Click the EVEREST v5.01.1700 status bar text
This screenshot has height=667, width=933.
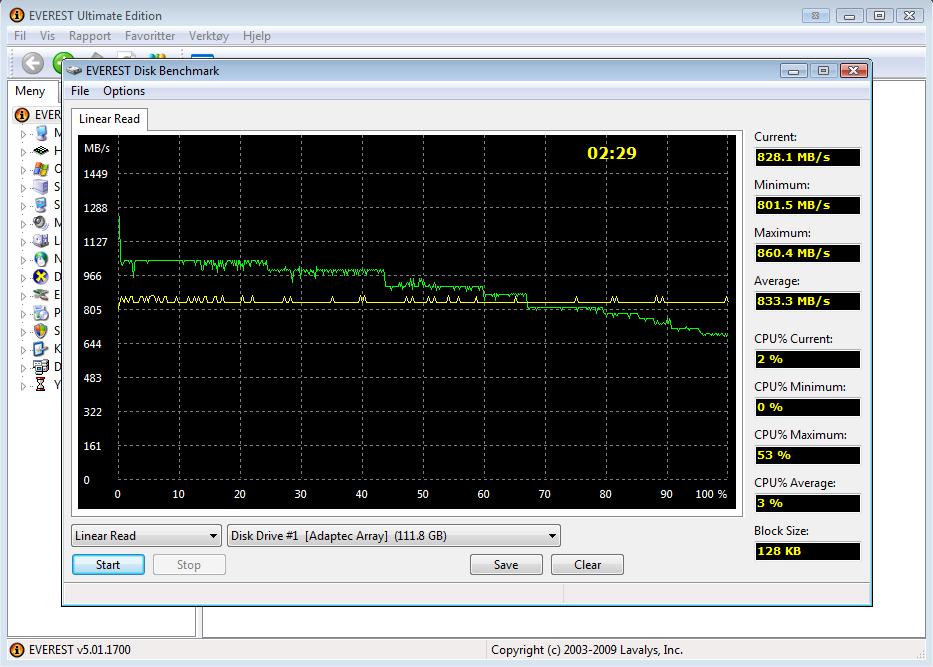[x=80, y=650]
